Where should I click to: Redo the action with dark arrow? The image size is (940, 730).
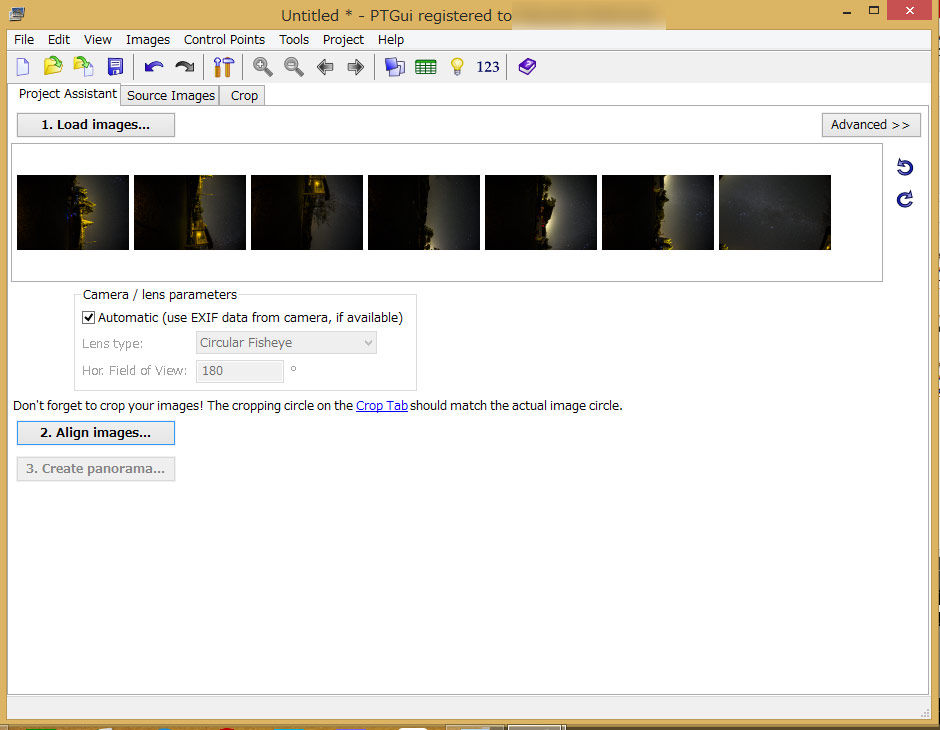(x=185, y=67)
